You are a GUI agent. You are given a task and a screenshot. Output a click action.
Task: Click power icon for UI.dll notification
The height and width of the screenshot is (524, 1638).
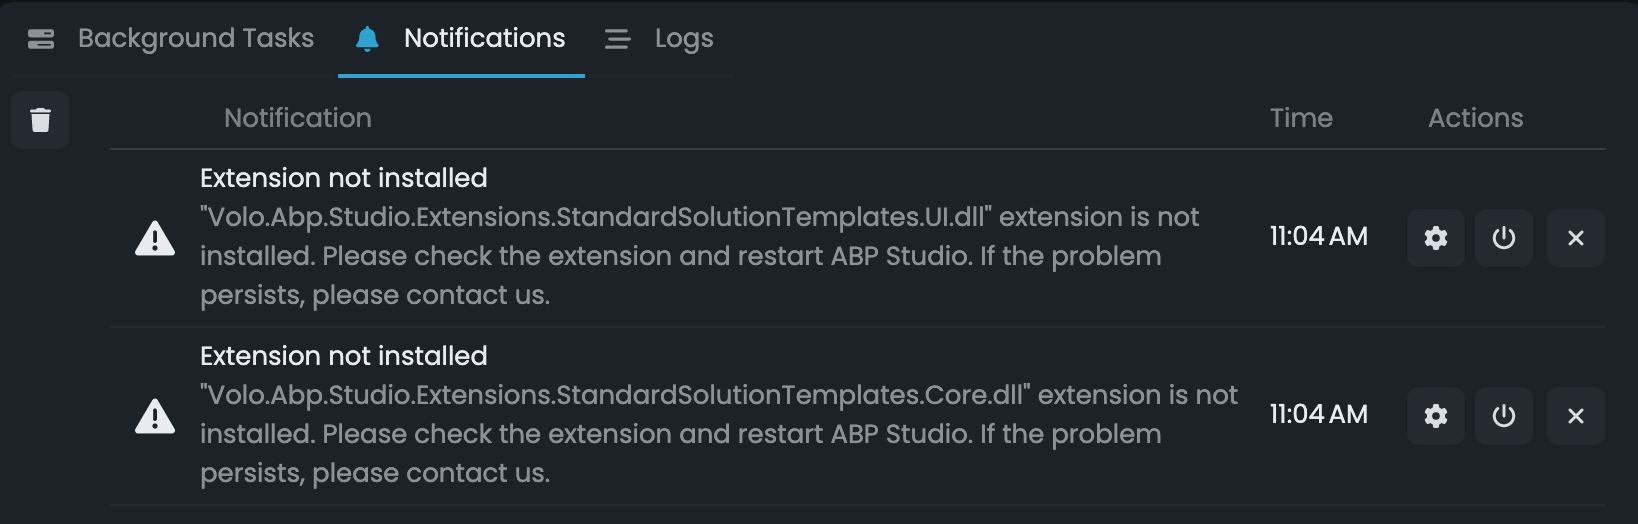pos(1503,238)
